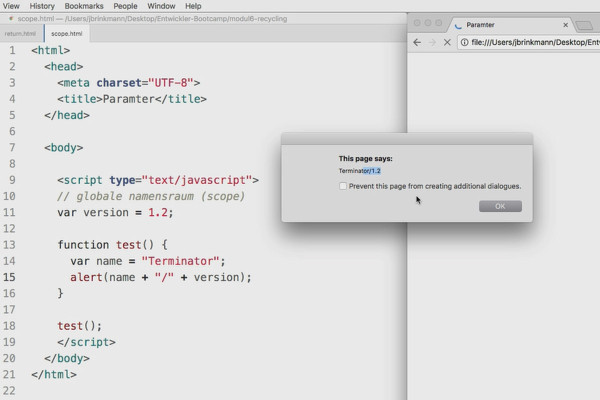Click the charset "UTF-8" value

(170, 83)
